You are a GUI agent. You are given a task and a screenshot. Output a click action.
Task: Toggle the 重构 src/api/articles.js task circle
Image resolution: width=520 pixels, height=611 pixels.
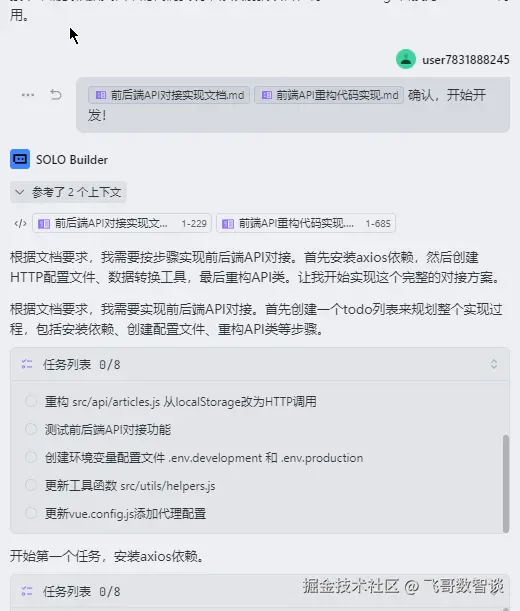[31, 401]
